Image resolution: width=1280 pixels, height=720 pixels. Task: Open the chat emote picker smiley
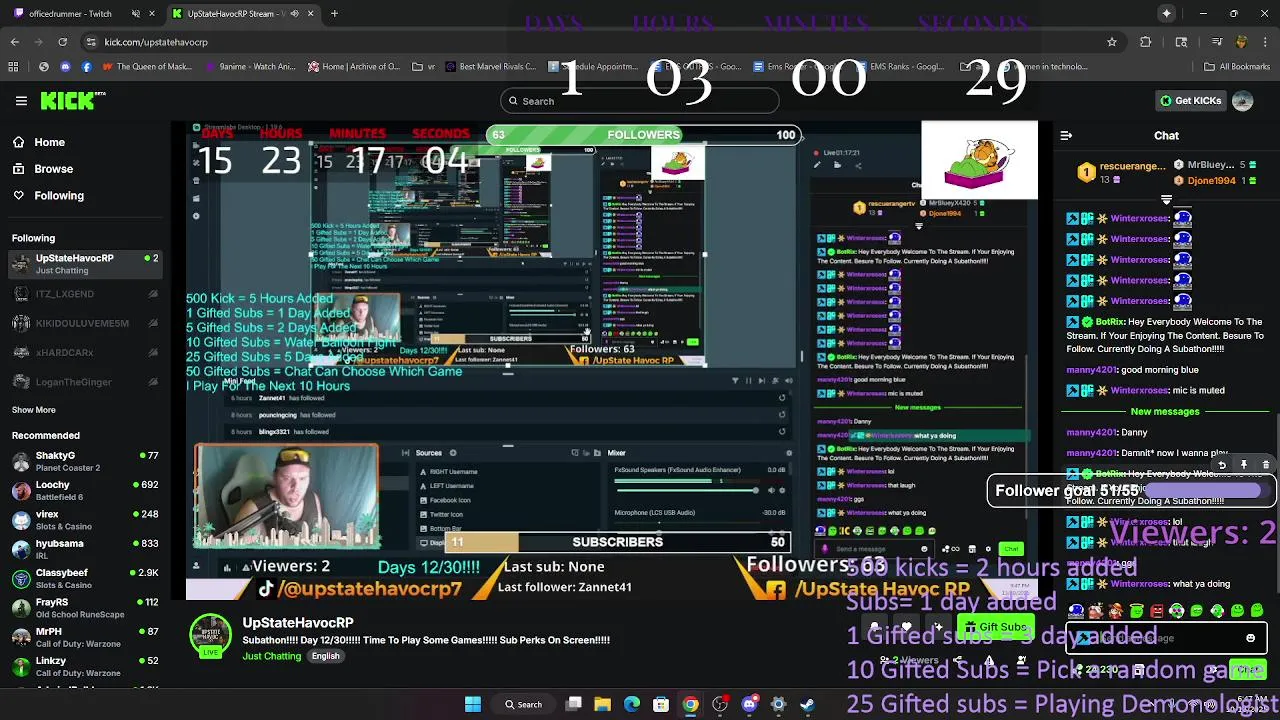click(1250, 638)
